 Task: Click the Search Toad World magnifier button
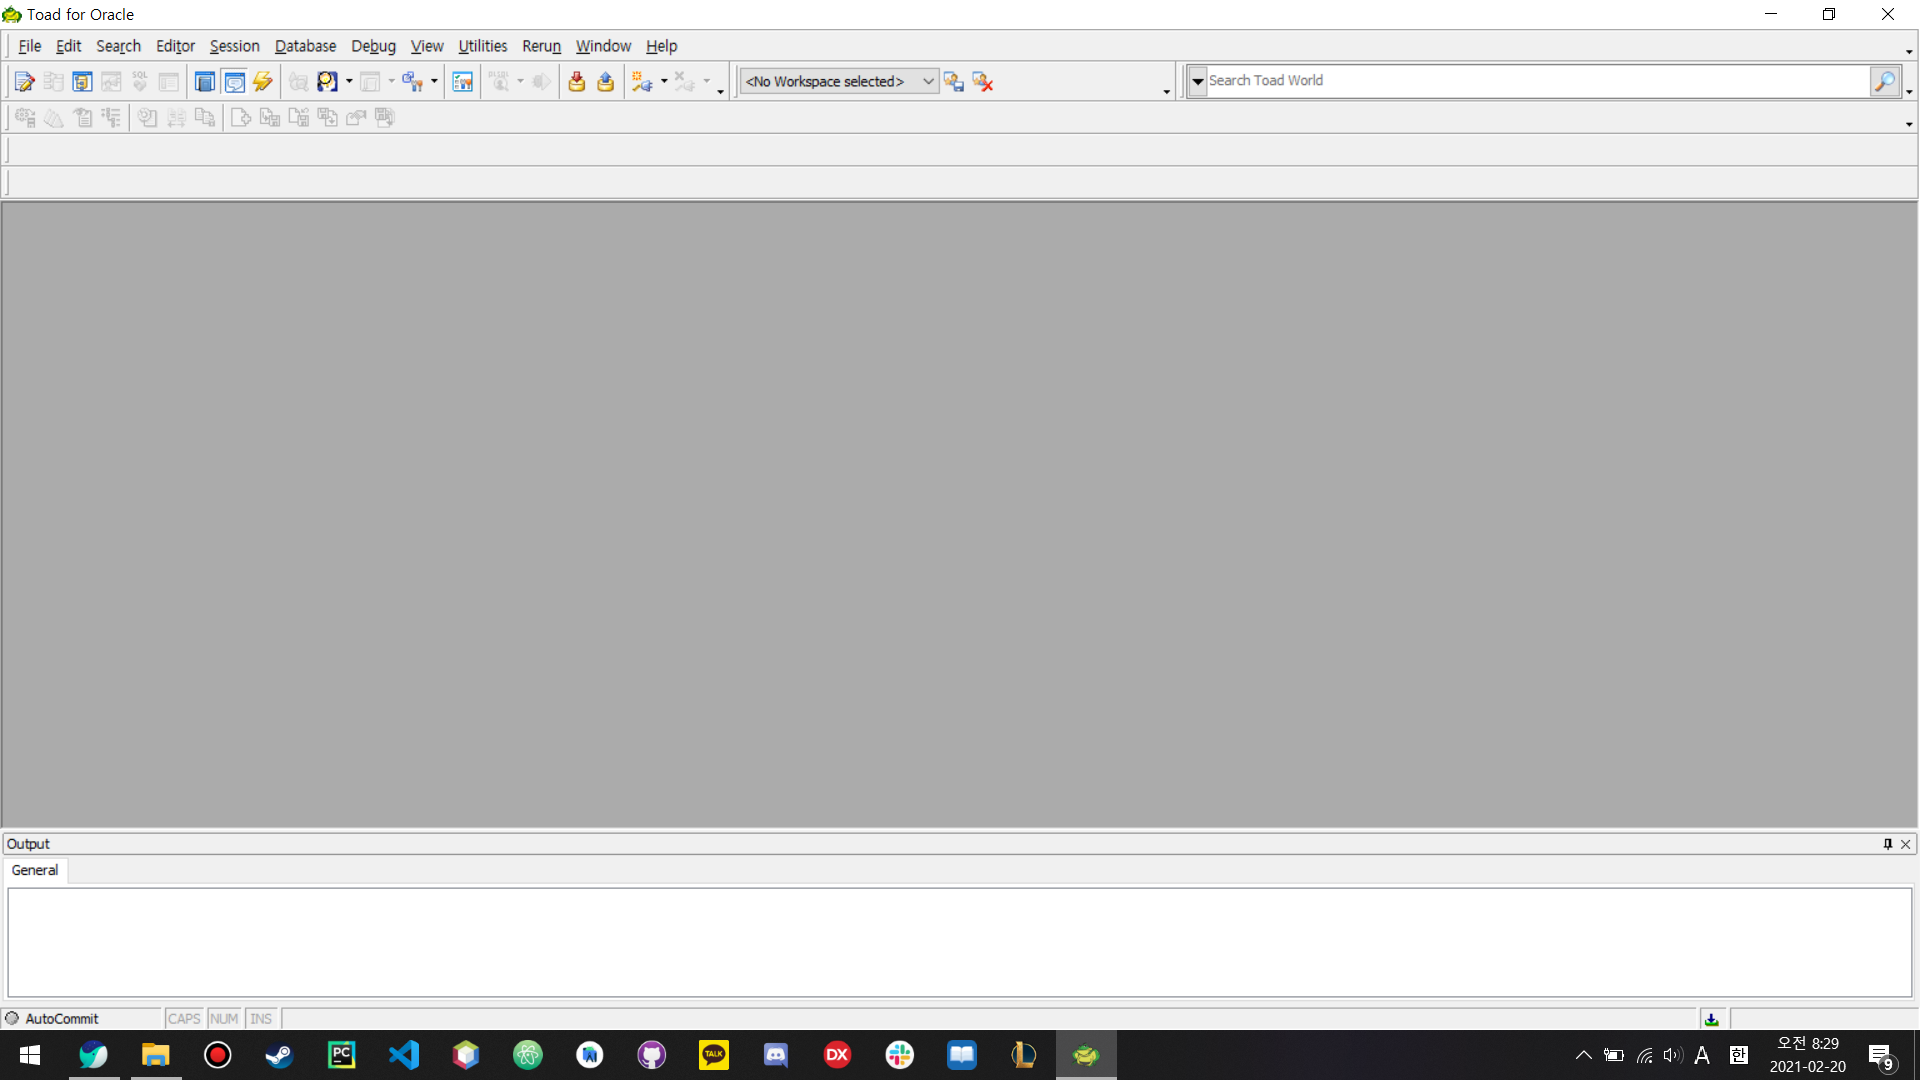point(1884,81)
